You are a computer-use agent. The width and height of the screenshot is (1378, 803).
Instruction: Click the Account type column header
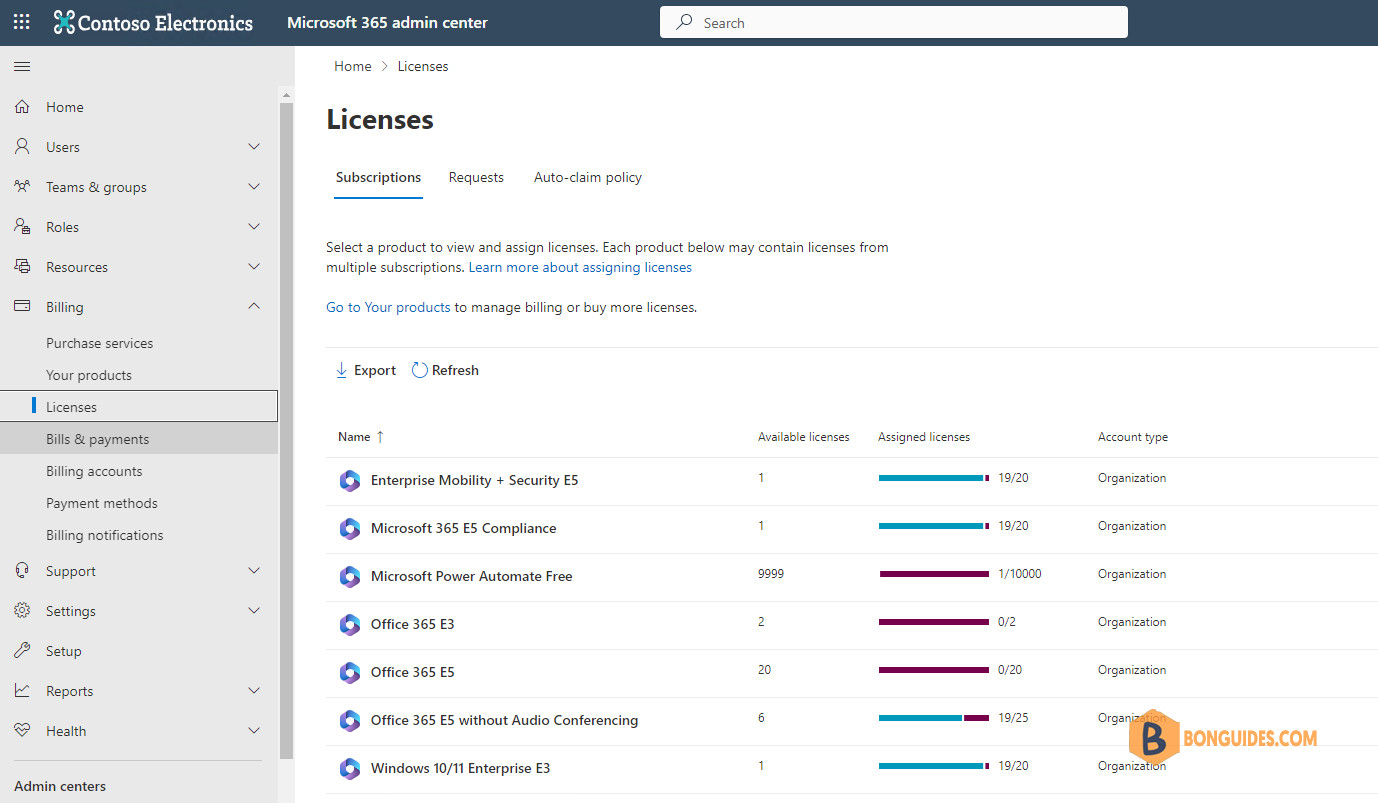click(x=1133, y=437)
